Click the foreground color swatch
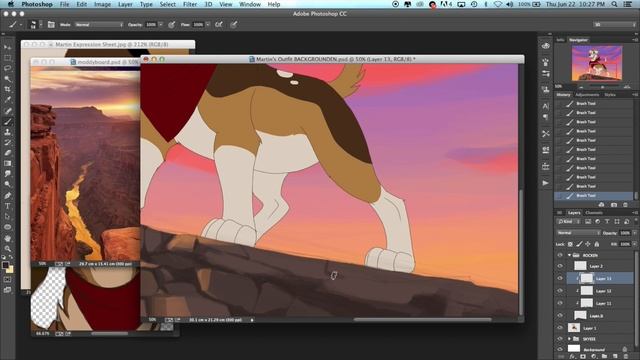Viewport: 640px width, 360px height. [5, 265]
